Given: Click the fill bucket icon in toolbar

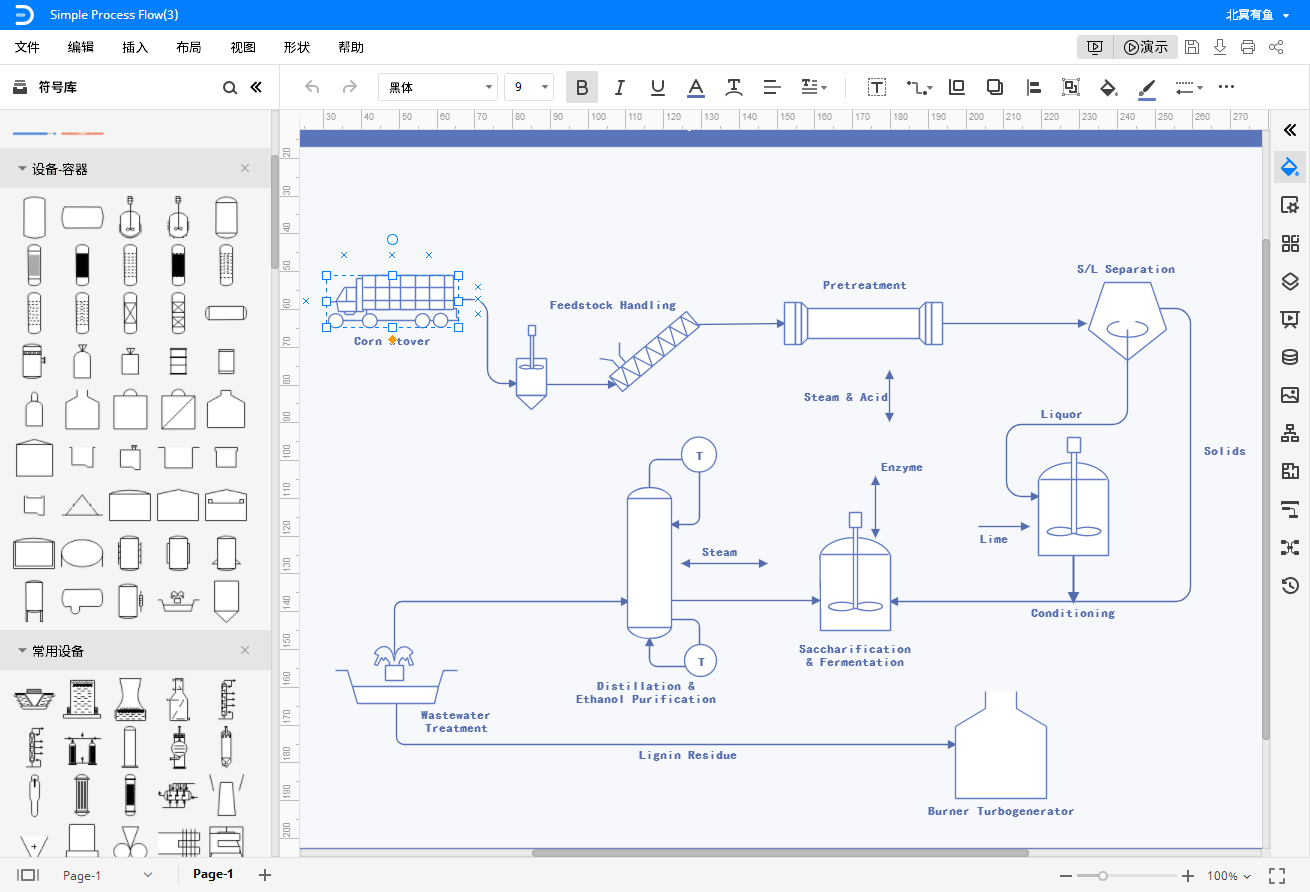Looking at the screenshot, I should [1108, 88].
